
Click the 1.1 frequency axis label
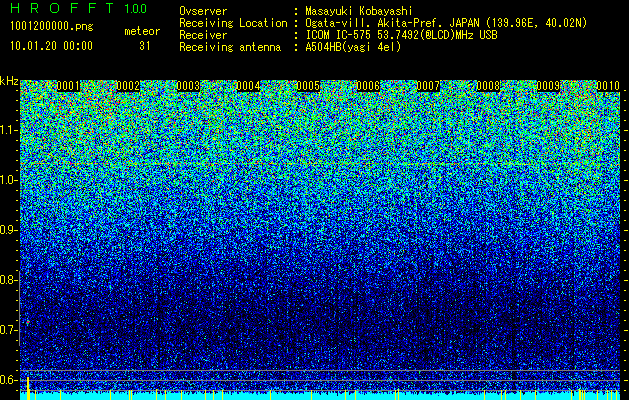point(8,130)
